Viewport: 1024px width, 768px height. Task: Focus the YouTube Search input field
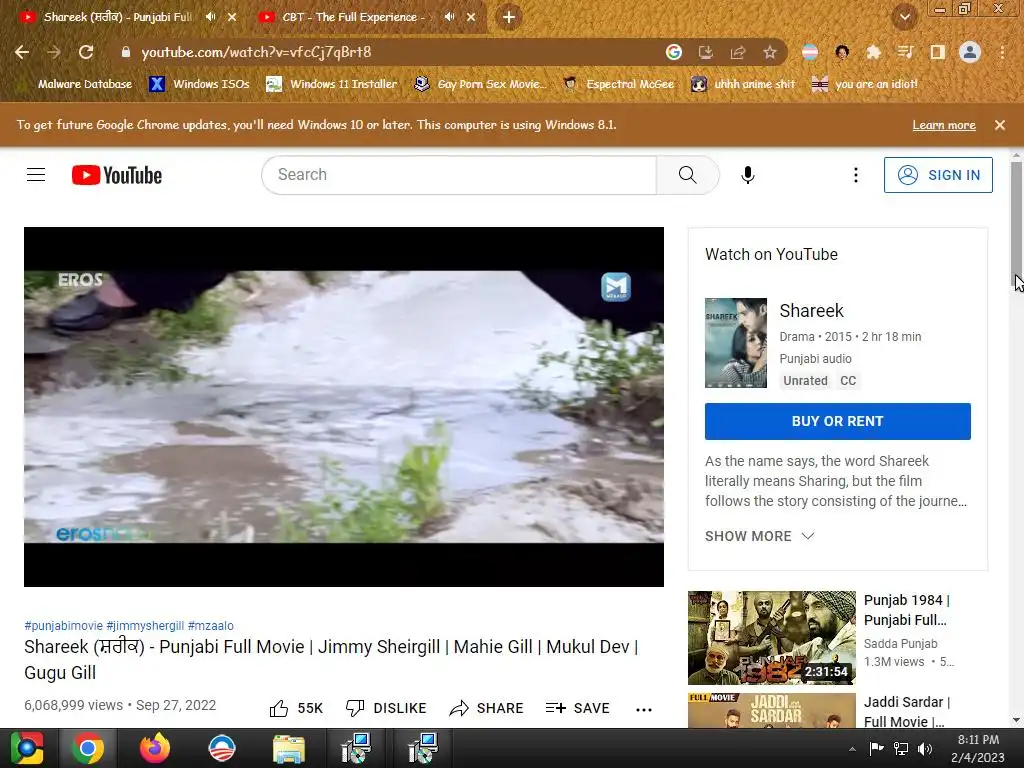460,175
